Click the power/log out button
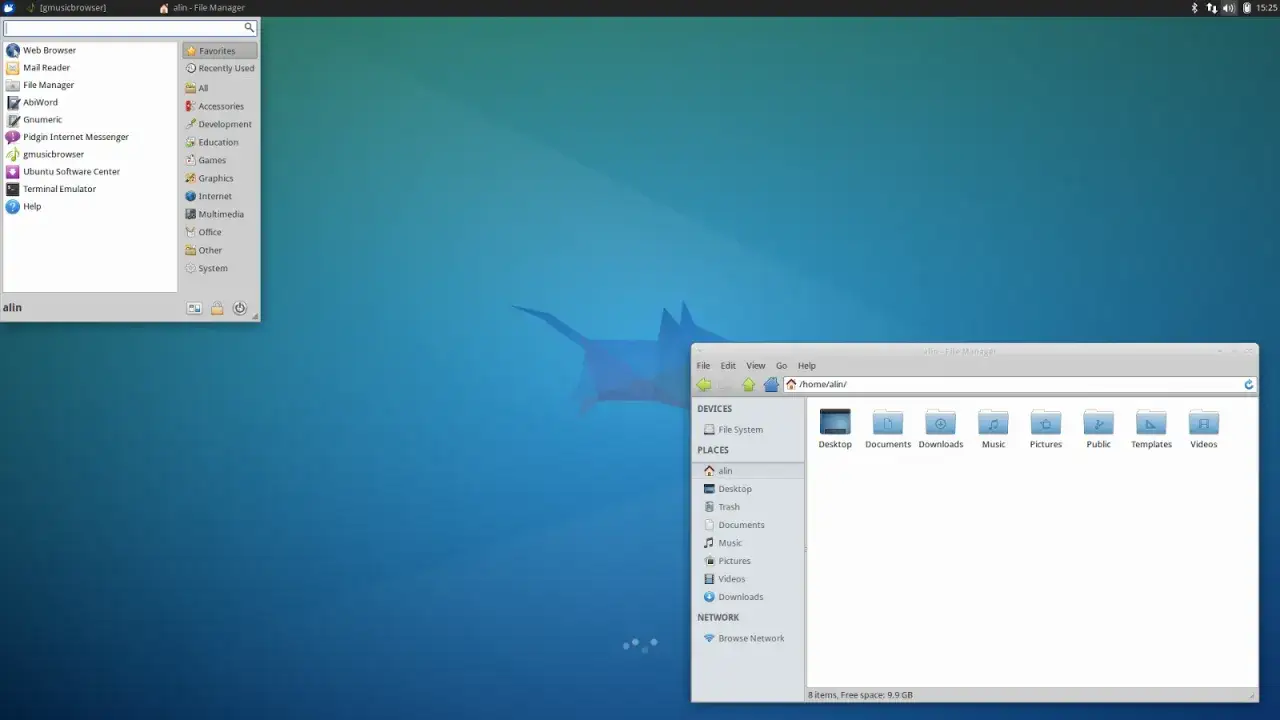The width and height of the screenshot is (1280, 720). point(240,308)
